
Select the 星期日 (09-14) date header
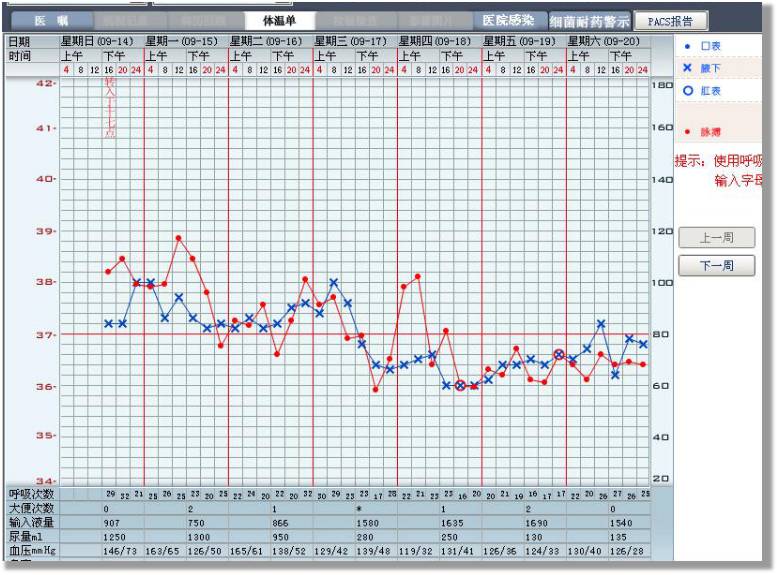tap(100, 41)
